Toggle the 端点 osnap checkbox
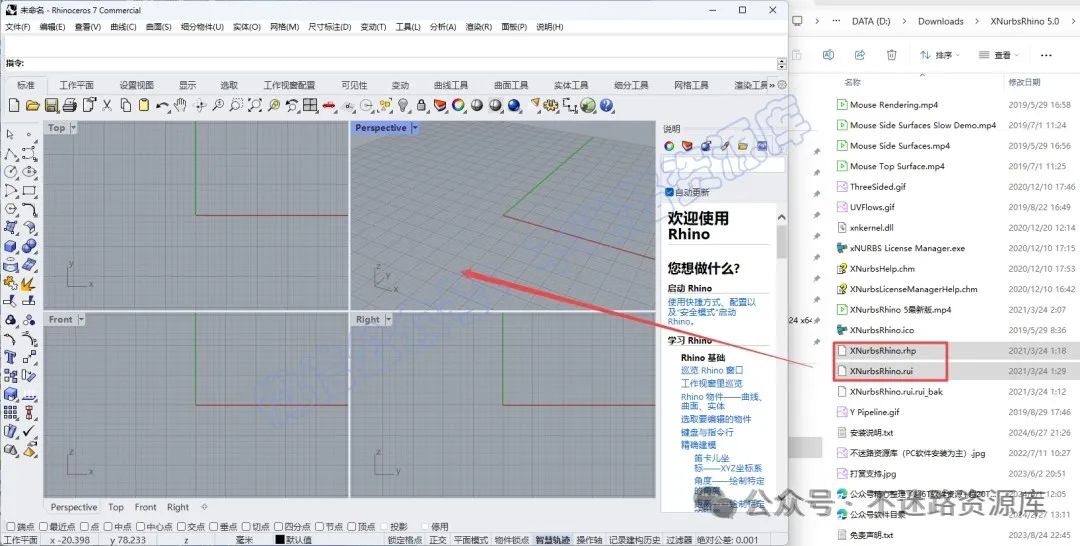This screenshot has height=546, width=1080. click(10, 527)
